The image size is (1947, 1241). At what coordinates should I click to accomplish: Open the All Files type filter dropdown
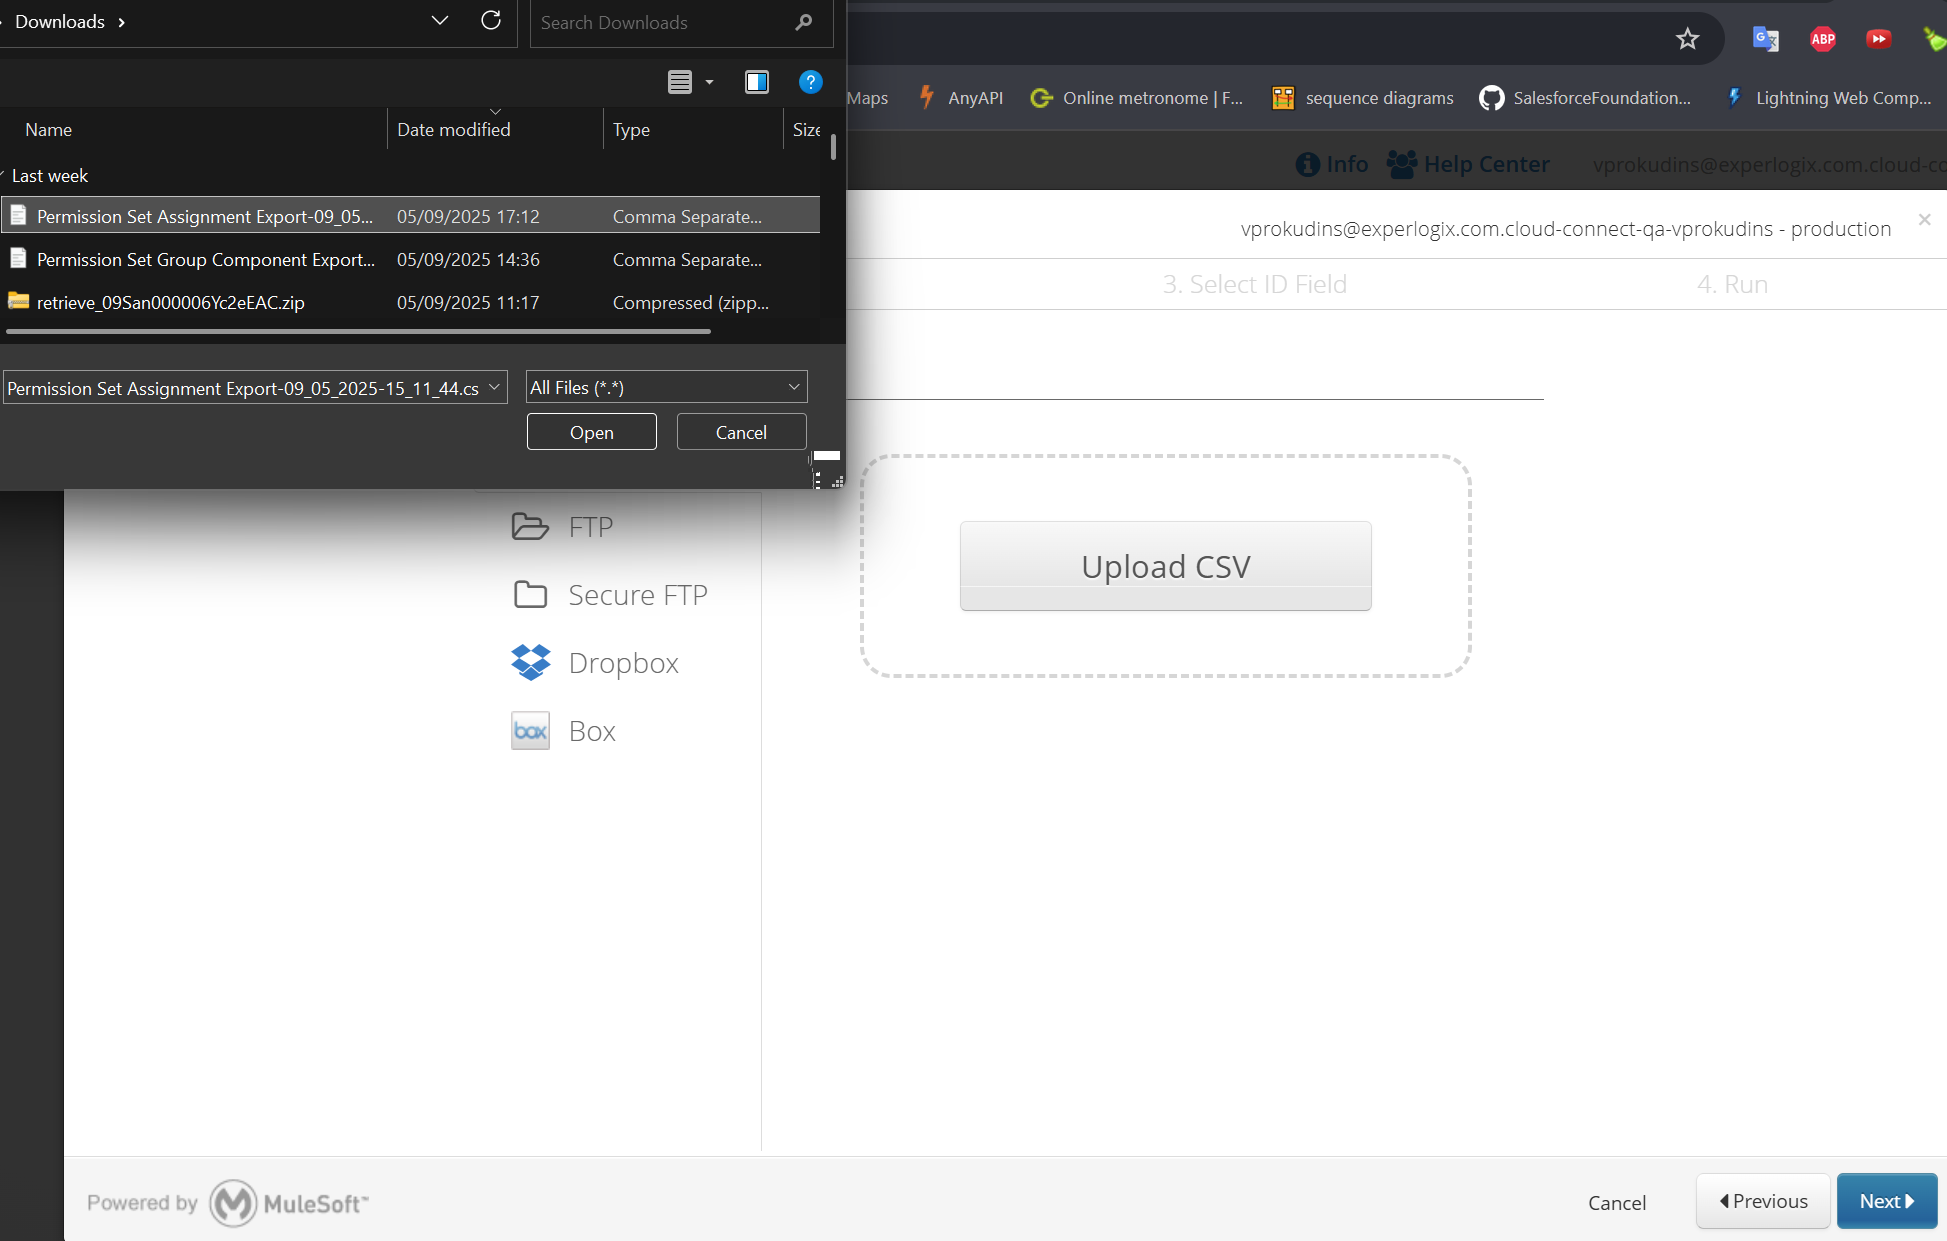coord(794,387)
